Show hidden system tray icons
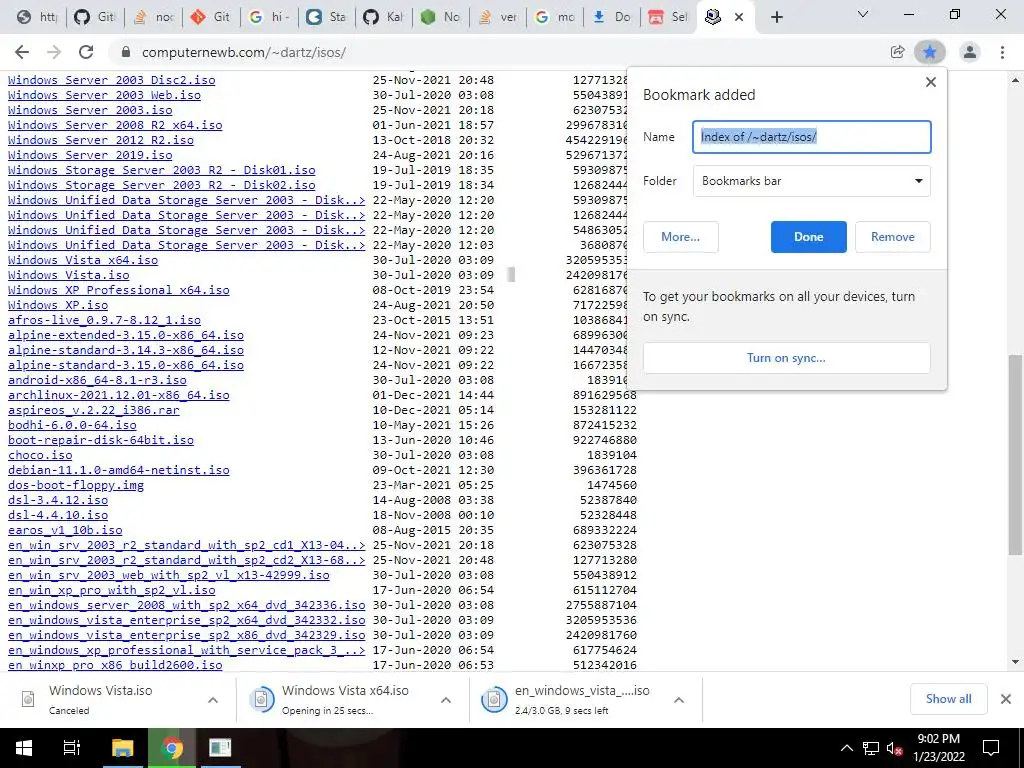 [846, 748]
